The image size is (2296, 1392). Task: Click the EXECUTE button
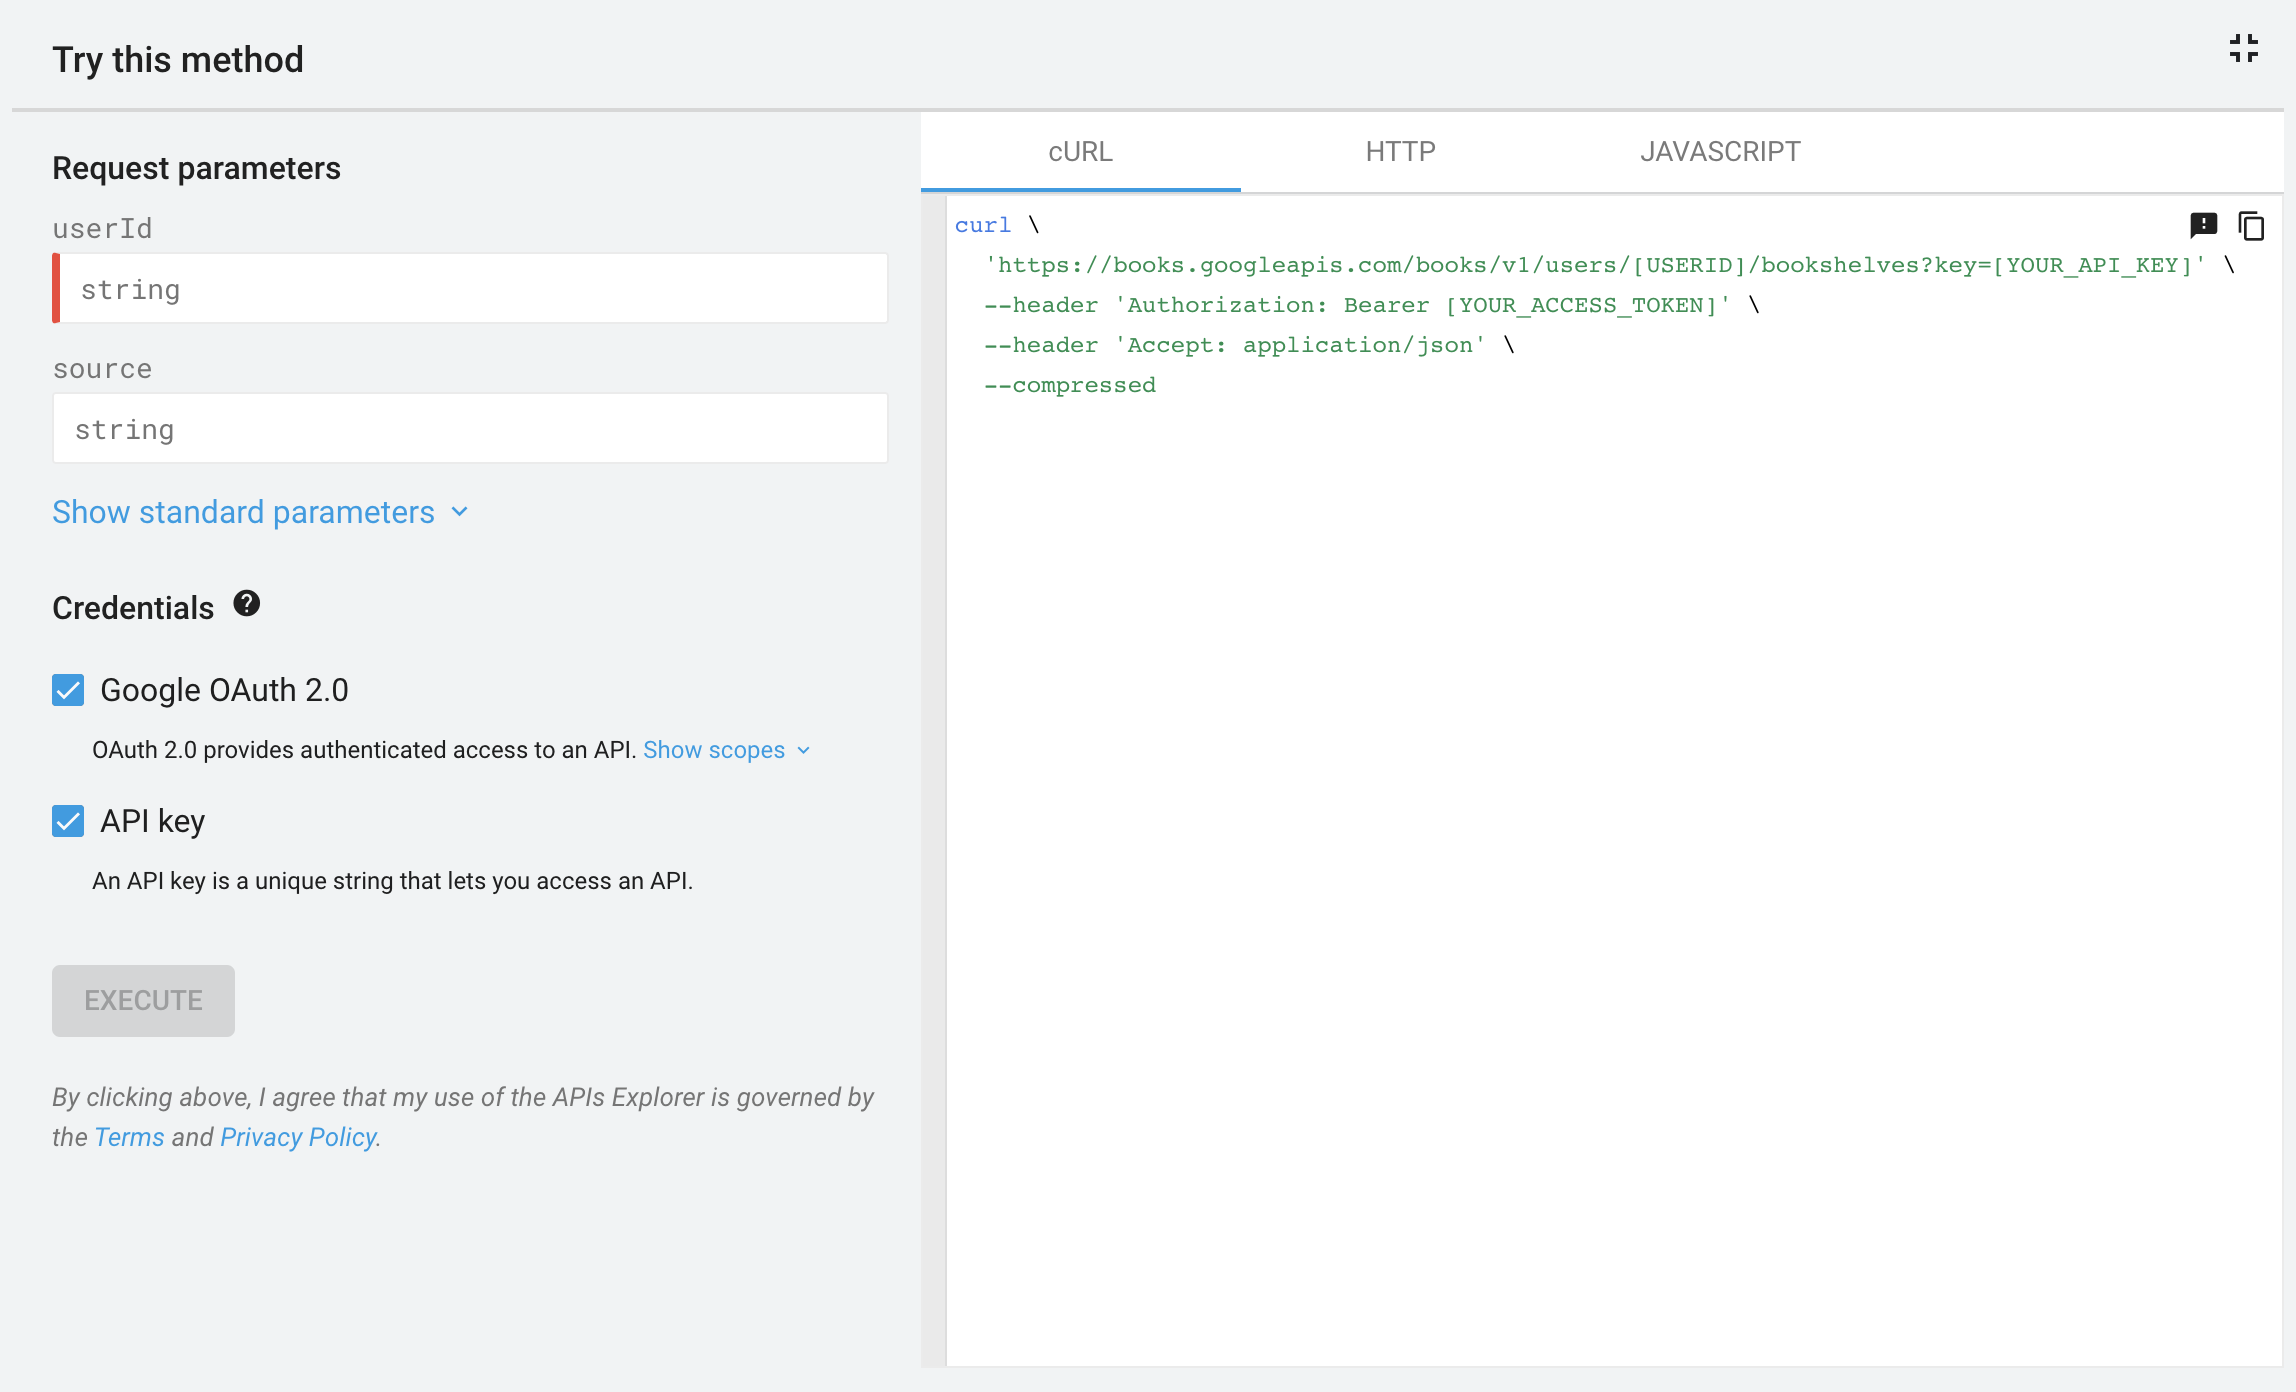143,1000
